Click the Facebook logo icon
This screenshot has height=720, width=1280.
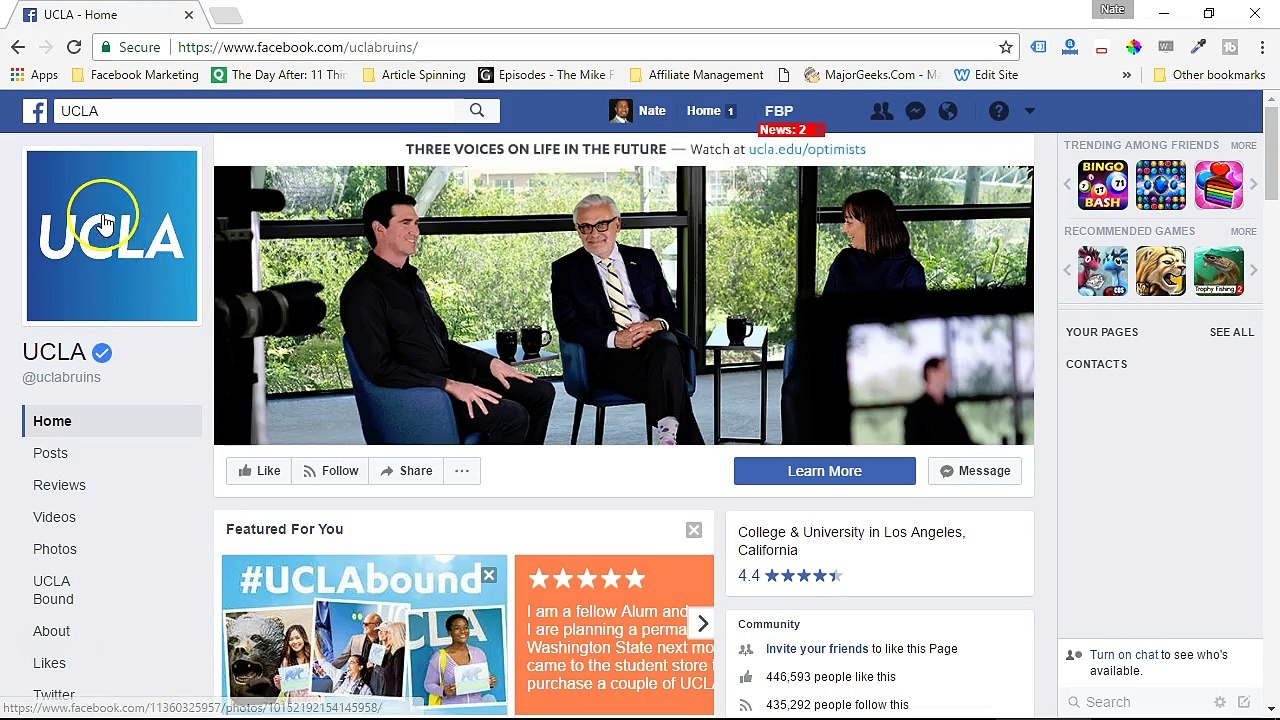click(x=35, y=111)
